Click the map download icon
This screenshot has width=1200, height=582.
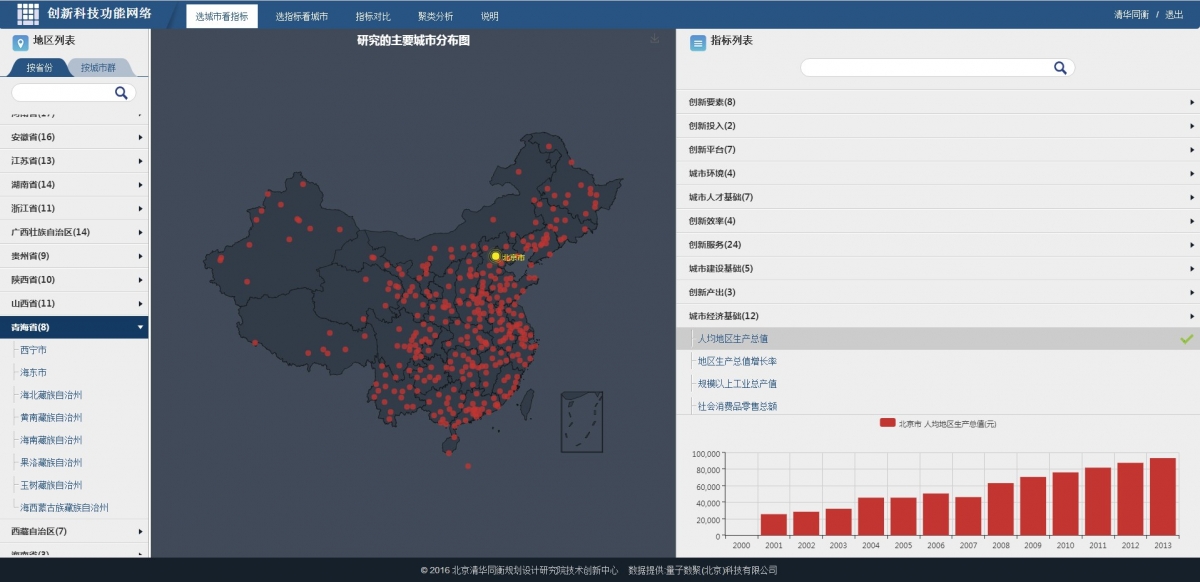[x=655, y=39]
